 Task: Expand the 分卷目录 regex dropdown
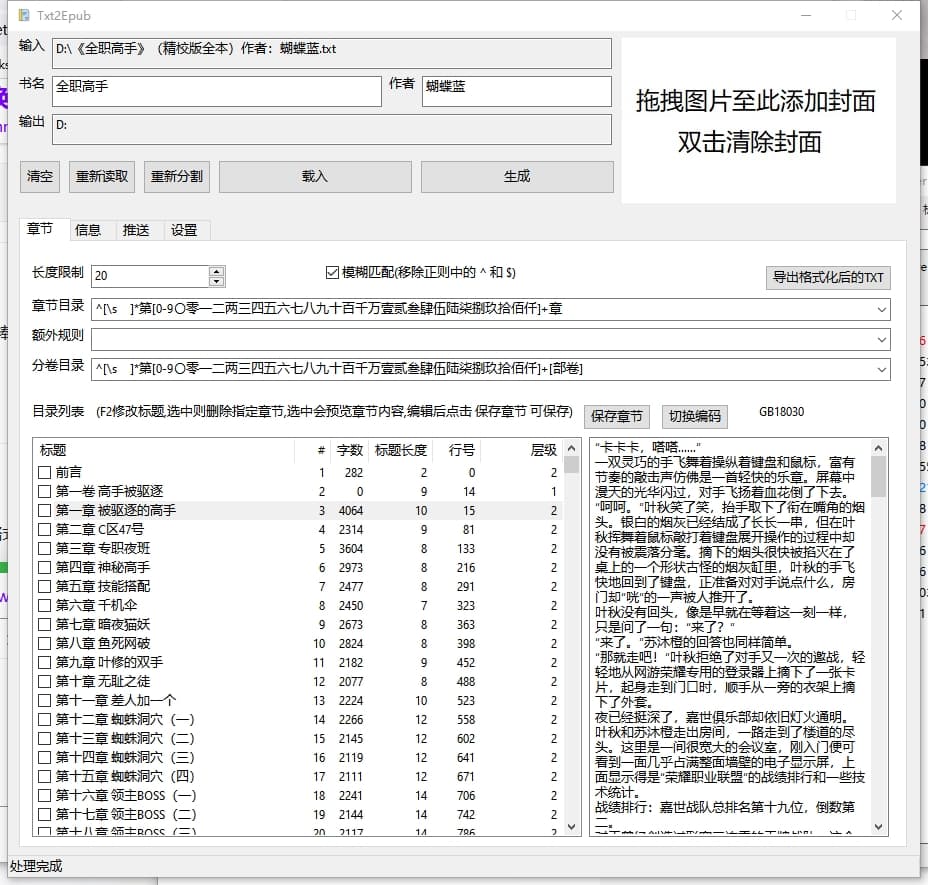881,370
